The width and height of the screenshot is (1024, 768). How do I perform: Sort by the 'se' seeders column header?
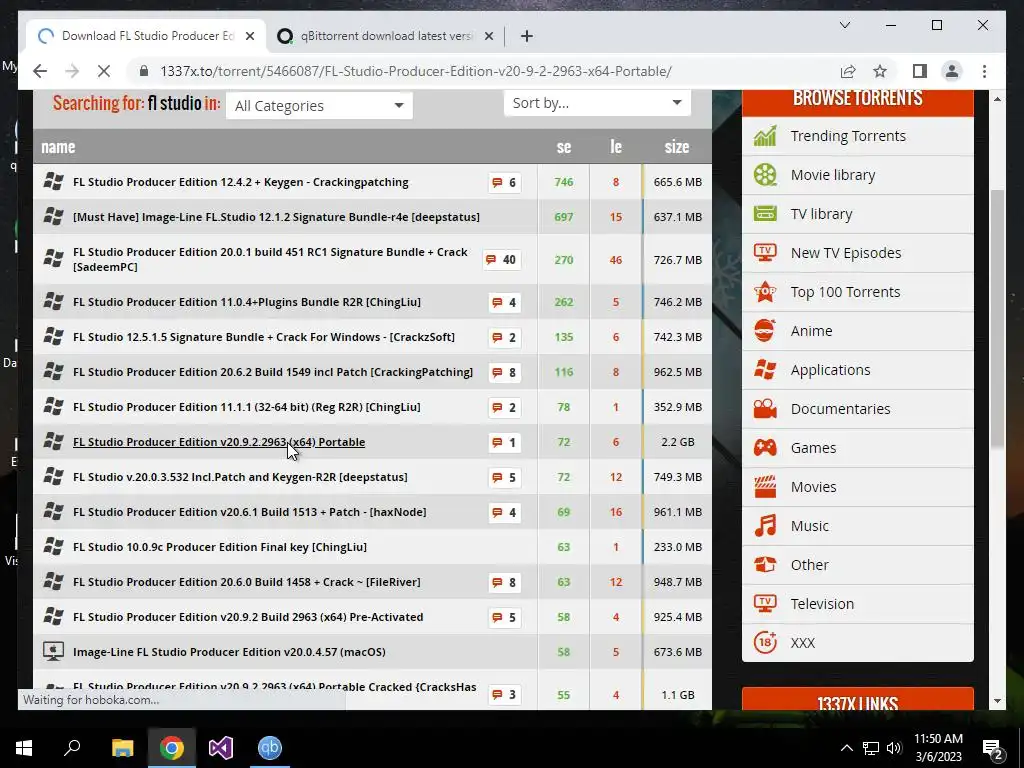[x=564, y=147]
